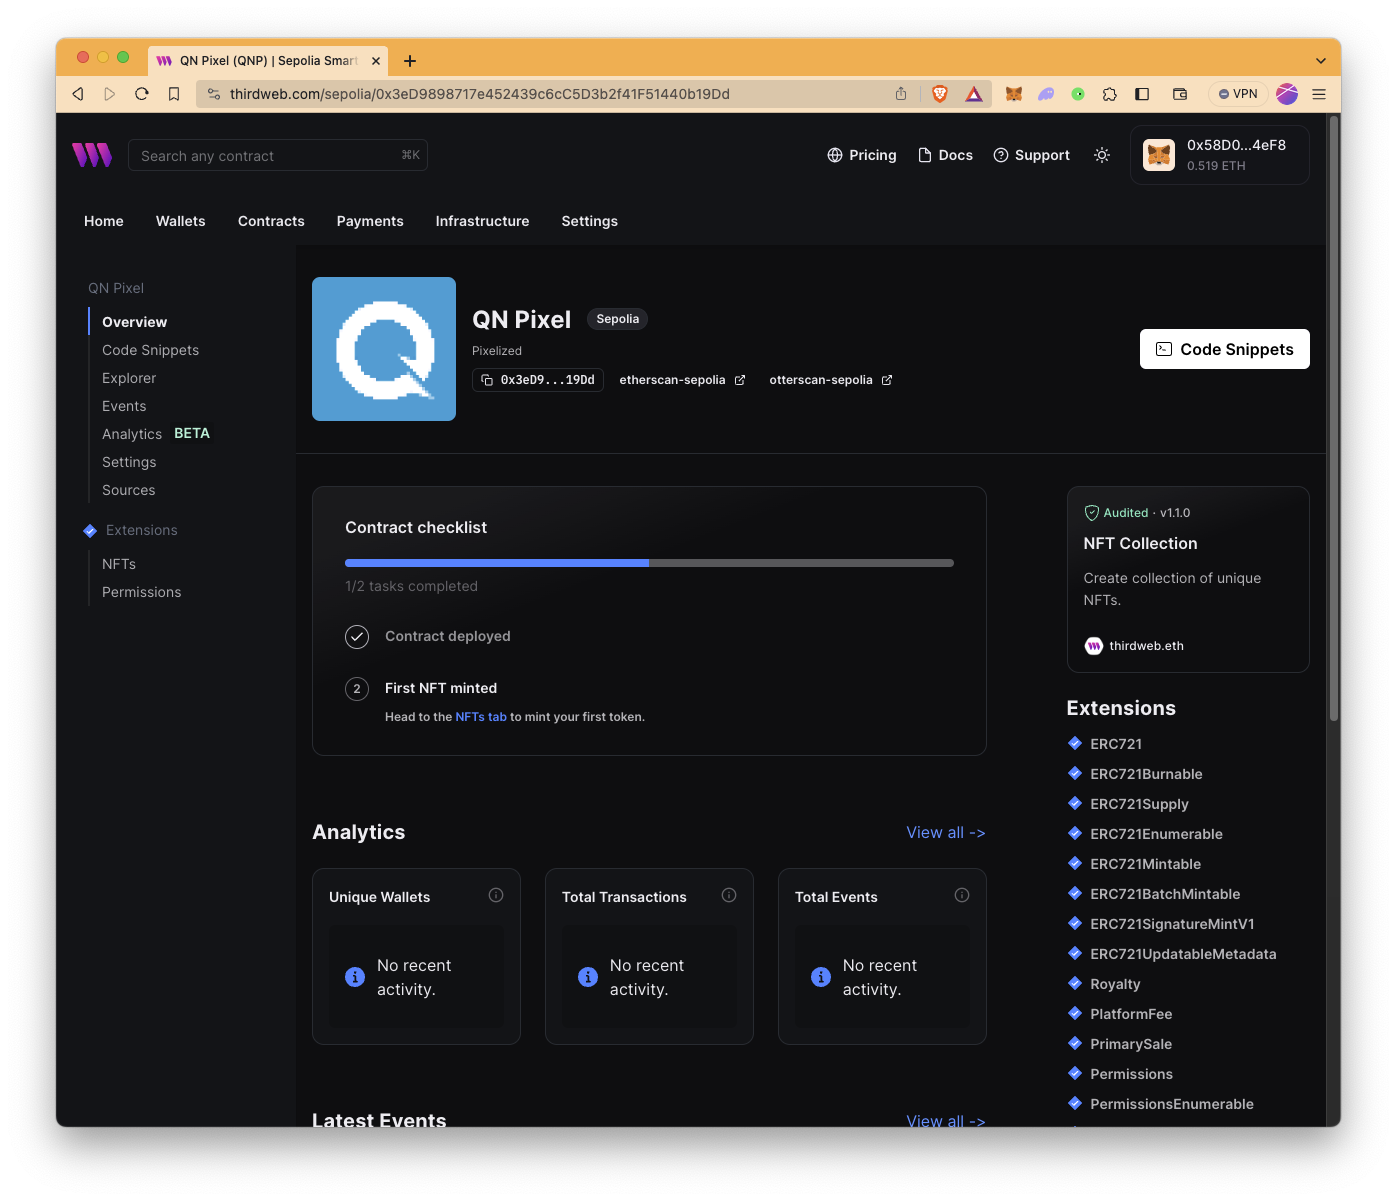1397x1201 pixels.
Task: Click the white Code Snippets button
Action: tap(1225, 349)
